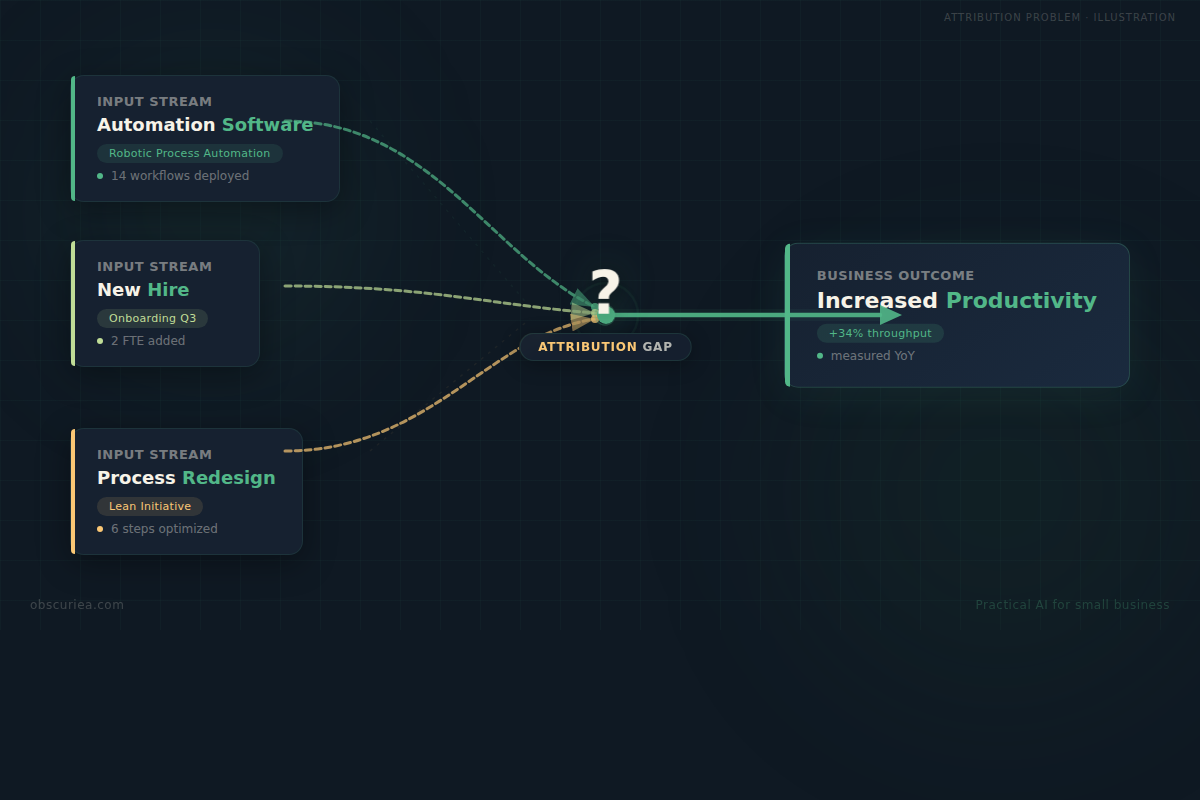This screenshot has height=800, width=1200.
Task: Click 'Practical AI for small business' tagline
Action: click(x=1072, y=605)
